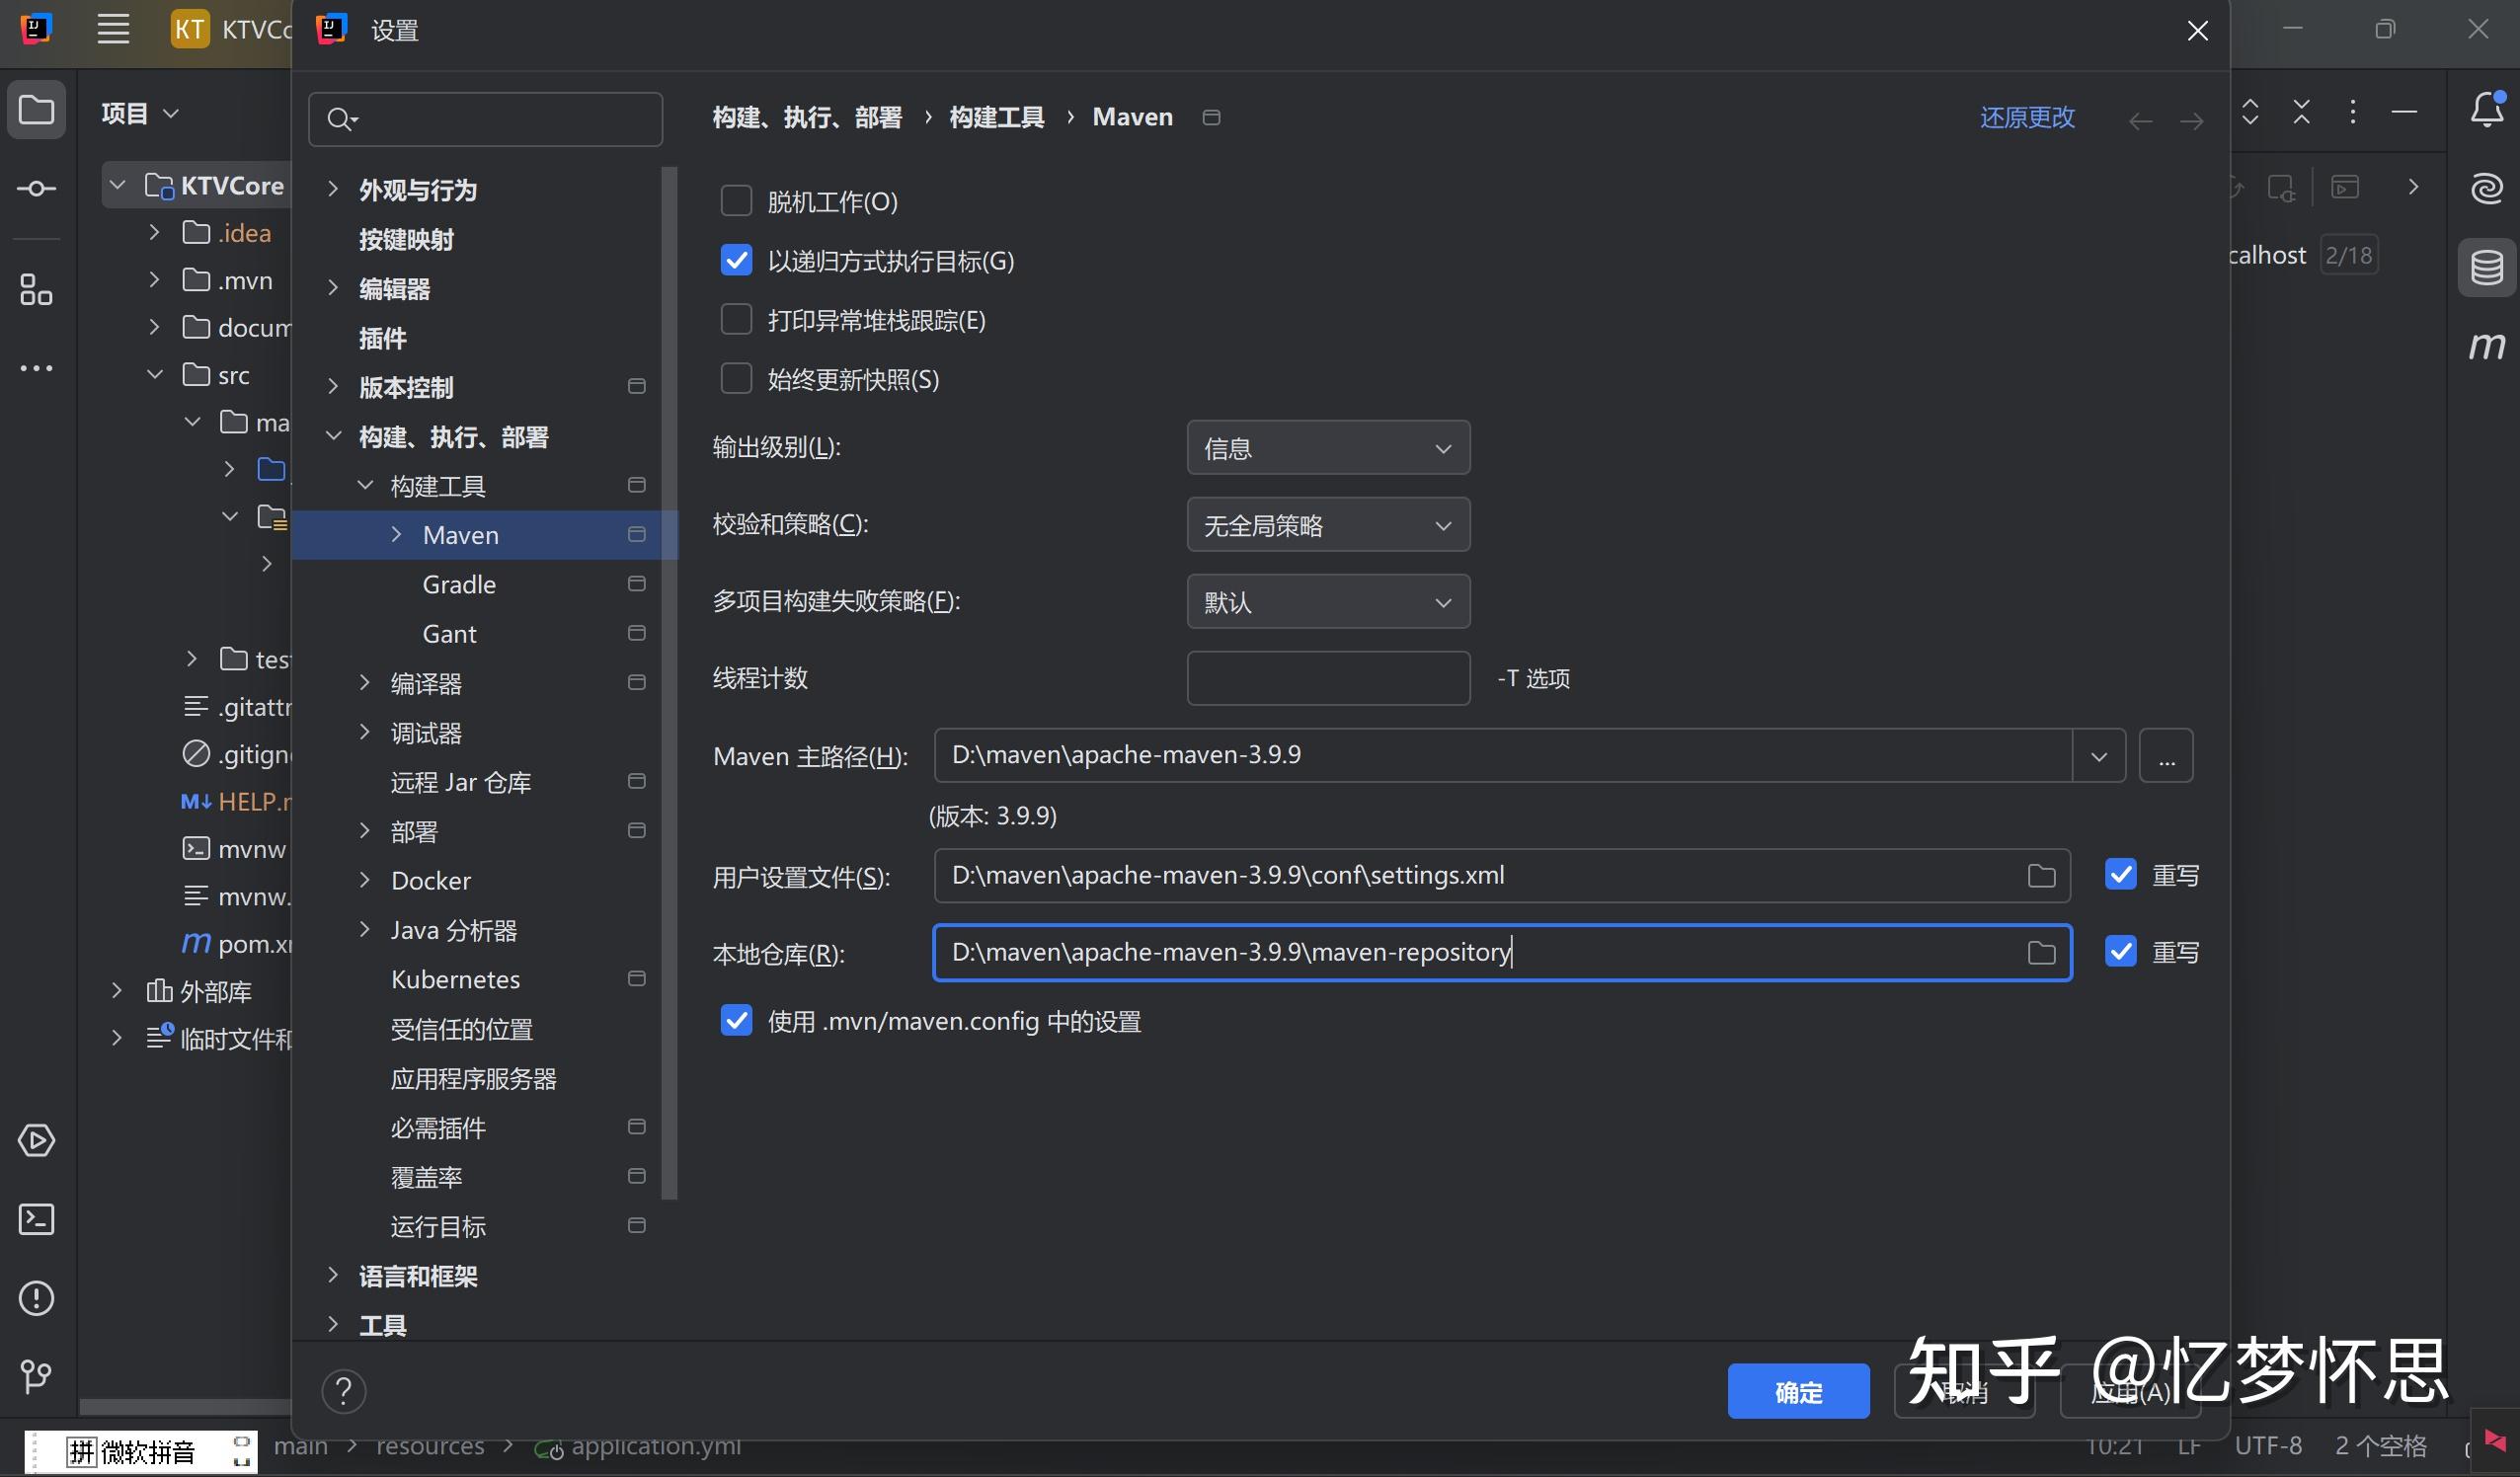Viewport: 2520px width, 1477px height.
Task: Open the Maven tool window icon
Action: (2486, 346)
